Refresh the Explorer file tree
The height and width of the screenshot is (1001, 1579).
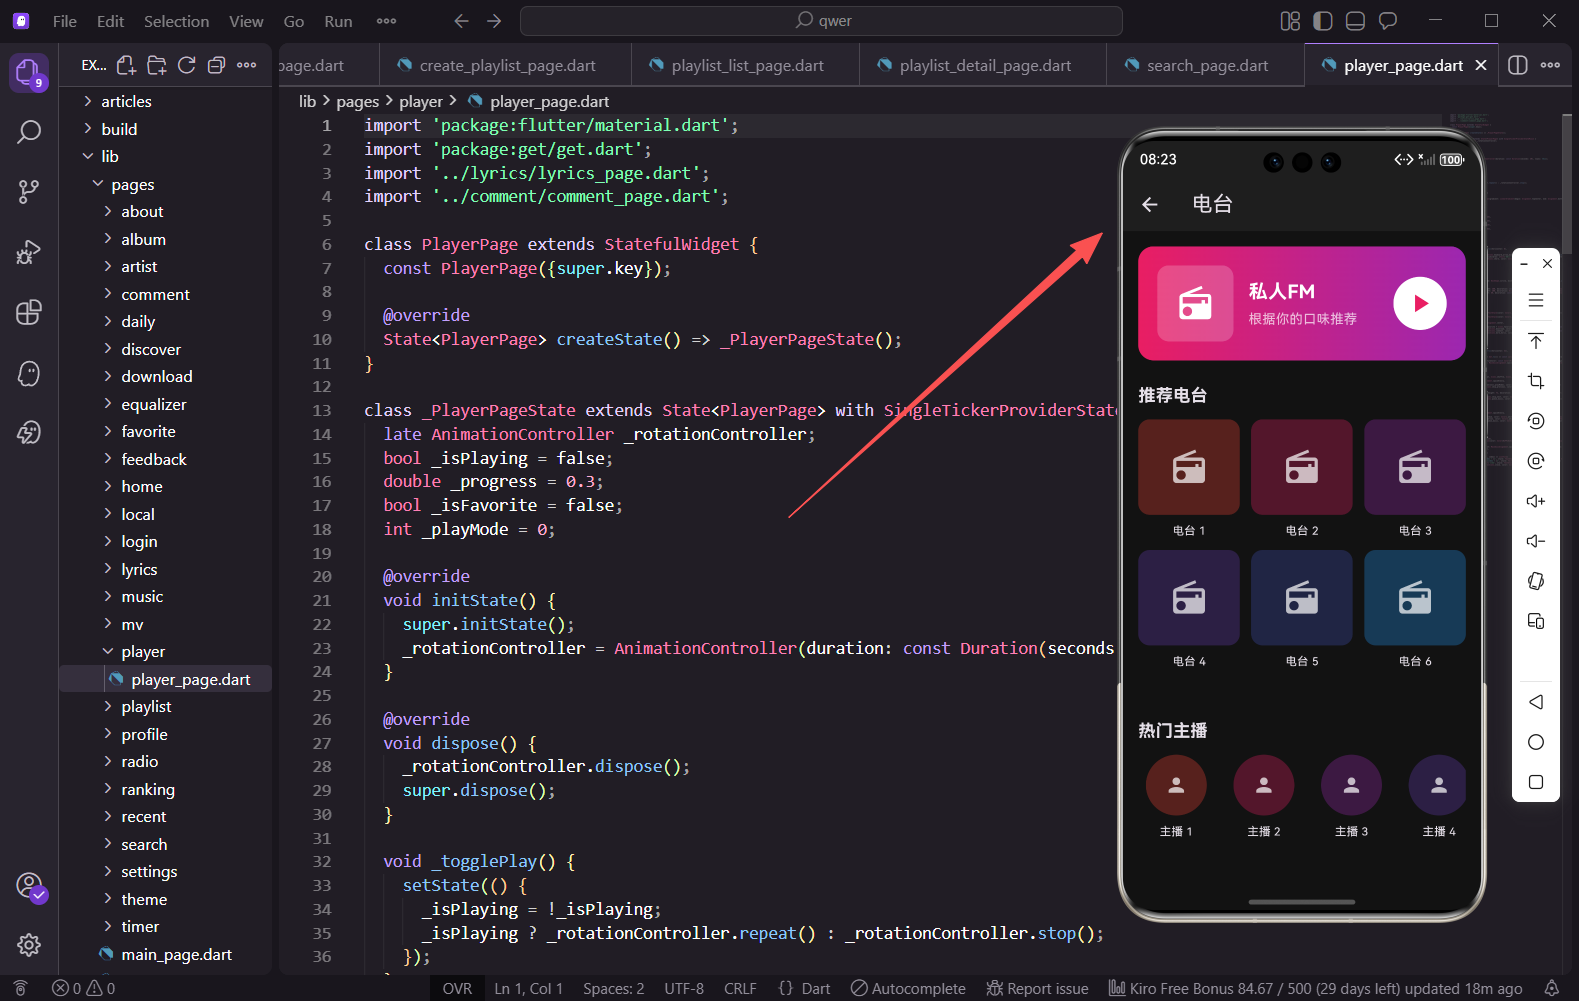click(186, 65)
